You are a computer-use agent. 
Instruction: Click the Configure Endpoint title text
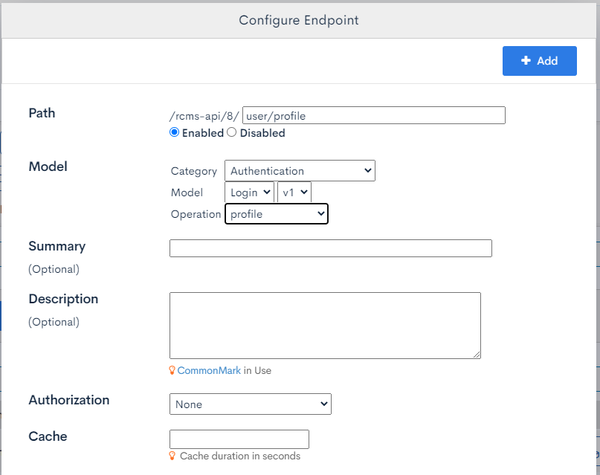299,20
